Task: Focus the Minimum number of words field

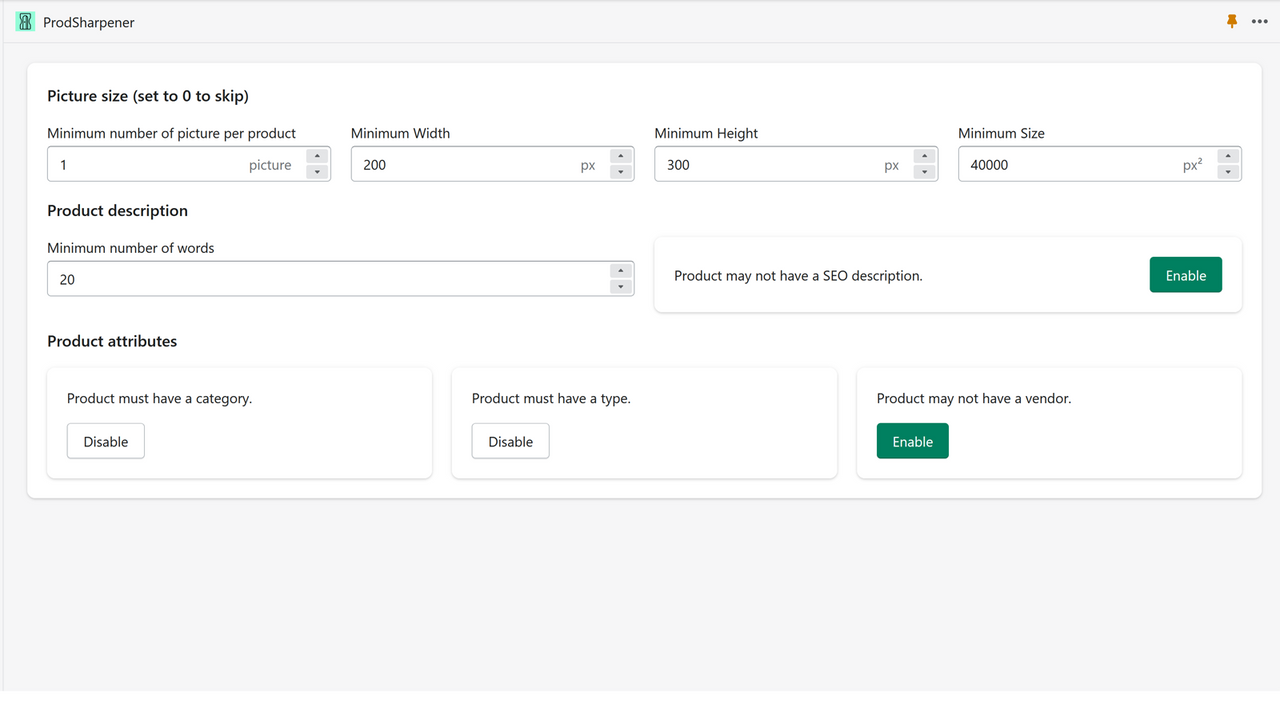Action: click(341, 279)
